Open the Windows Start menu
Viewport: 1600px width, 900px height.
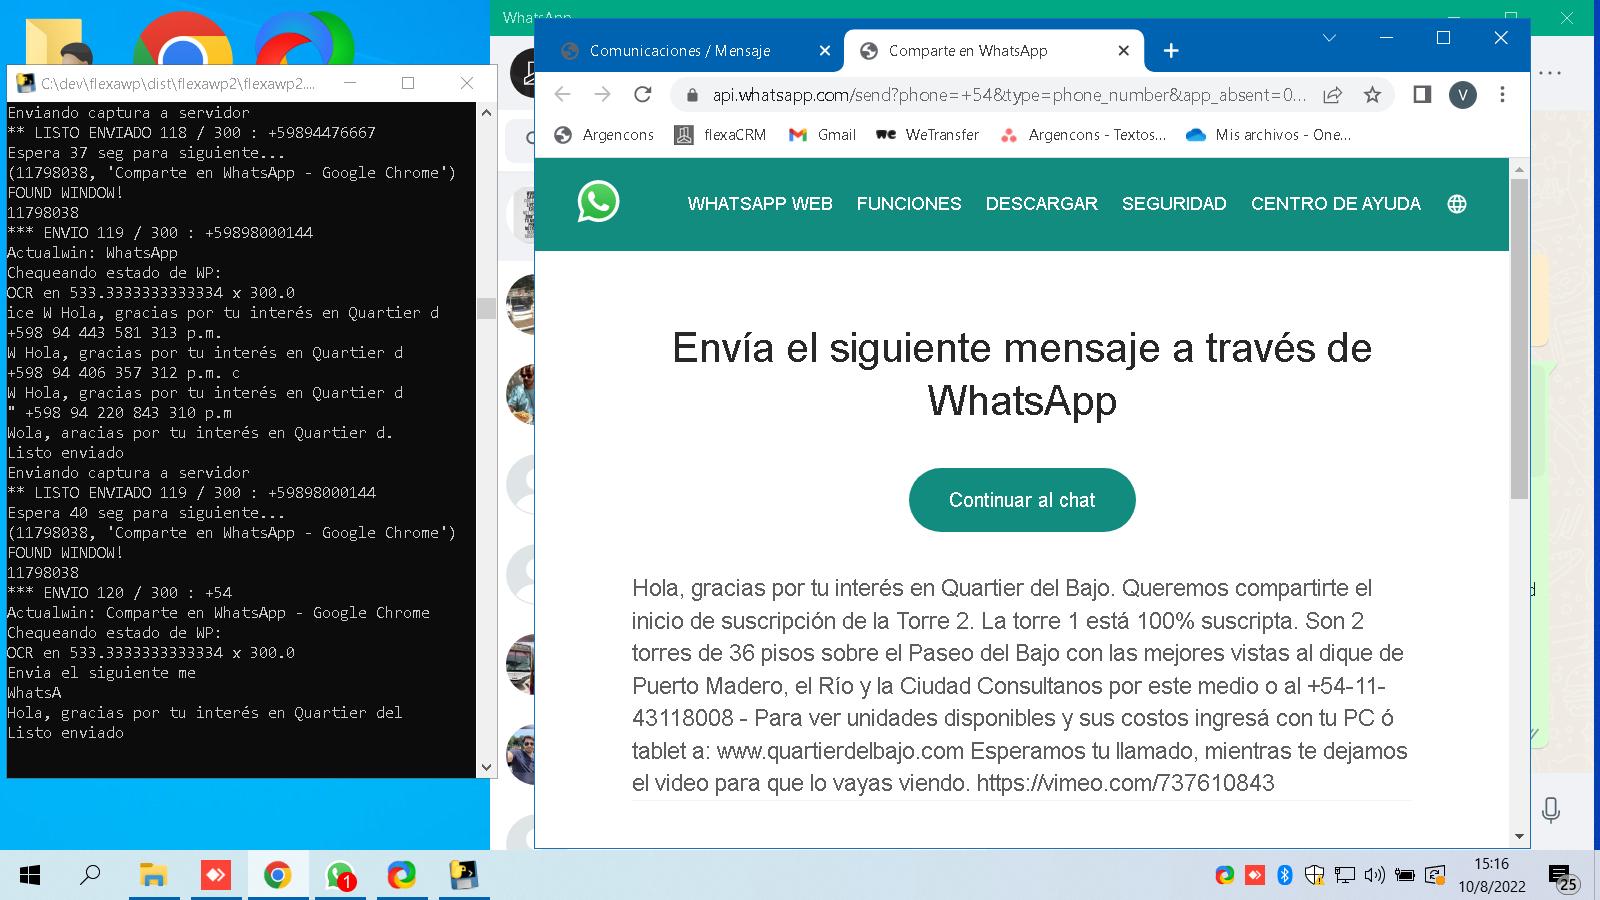(30, 876)
